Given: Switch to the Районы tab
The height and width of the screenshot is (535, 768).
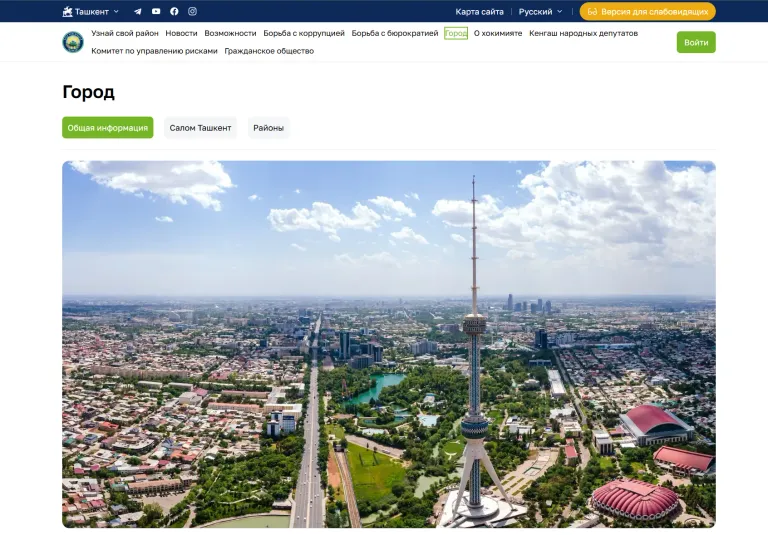Looking at the screenshot, I should click(268, 127).
